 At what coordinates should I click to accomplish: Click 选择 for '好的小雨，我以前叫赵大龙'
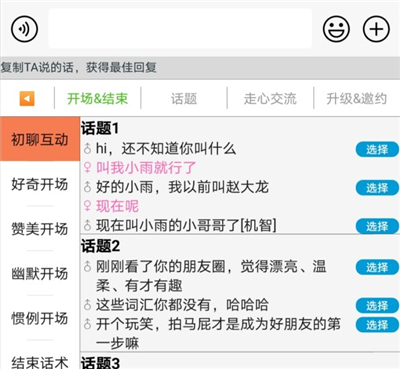[x=377, y=188]
